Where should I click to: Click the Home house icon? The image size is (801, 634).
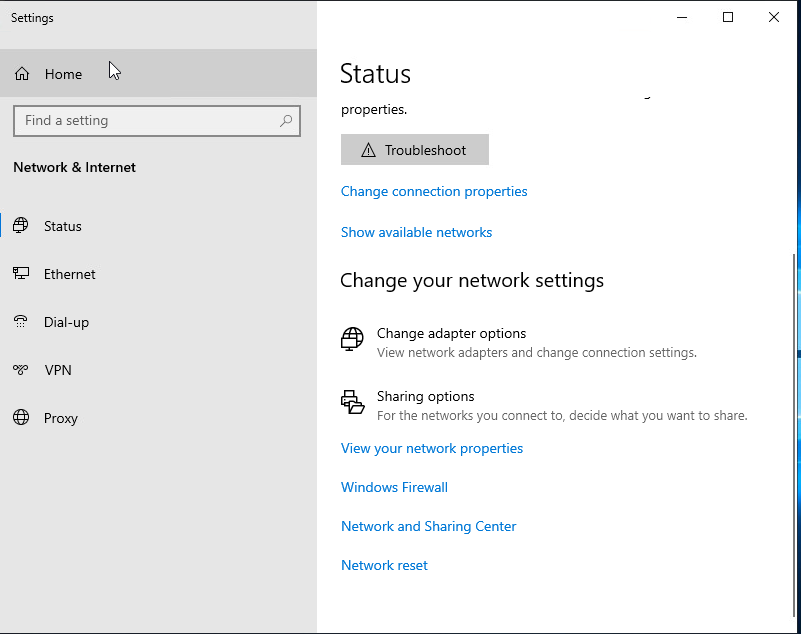coord(22,74)
